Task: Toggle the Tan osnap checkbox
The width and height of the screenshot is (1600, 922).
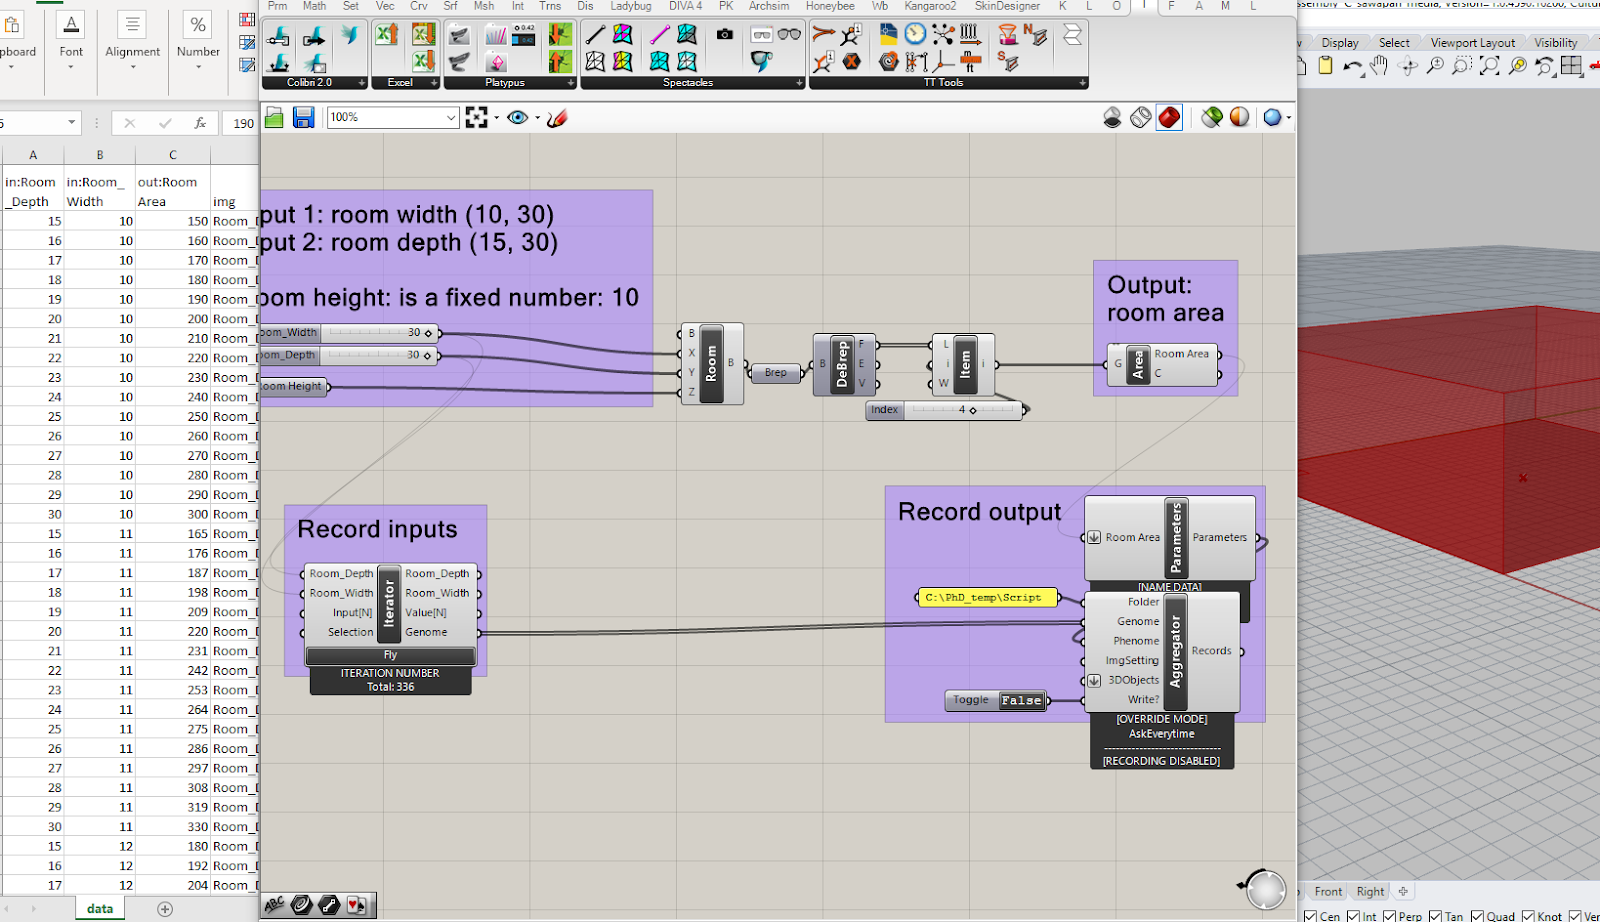Action: click(x=1435, y=916)
